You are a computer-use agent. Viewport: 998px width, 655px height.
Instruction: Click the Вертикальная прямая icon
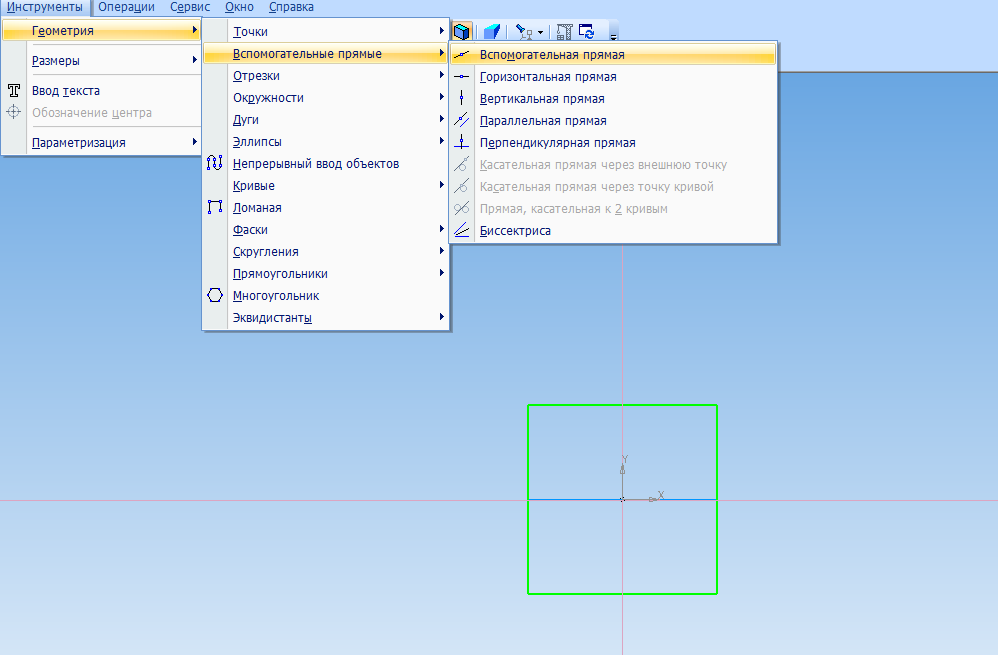click(462, 99)
